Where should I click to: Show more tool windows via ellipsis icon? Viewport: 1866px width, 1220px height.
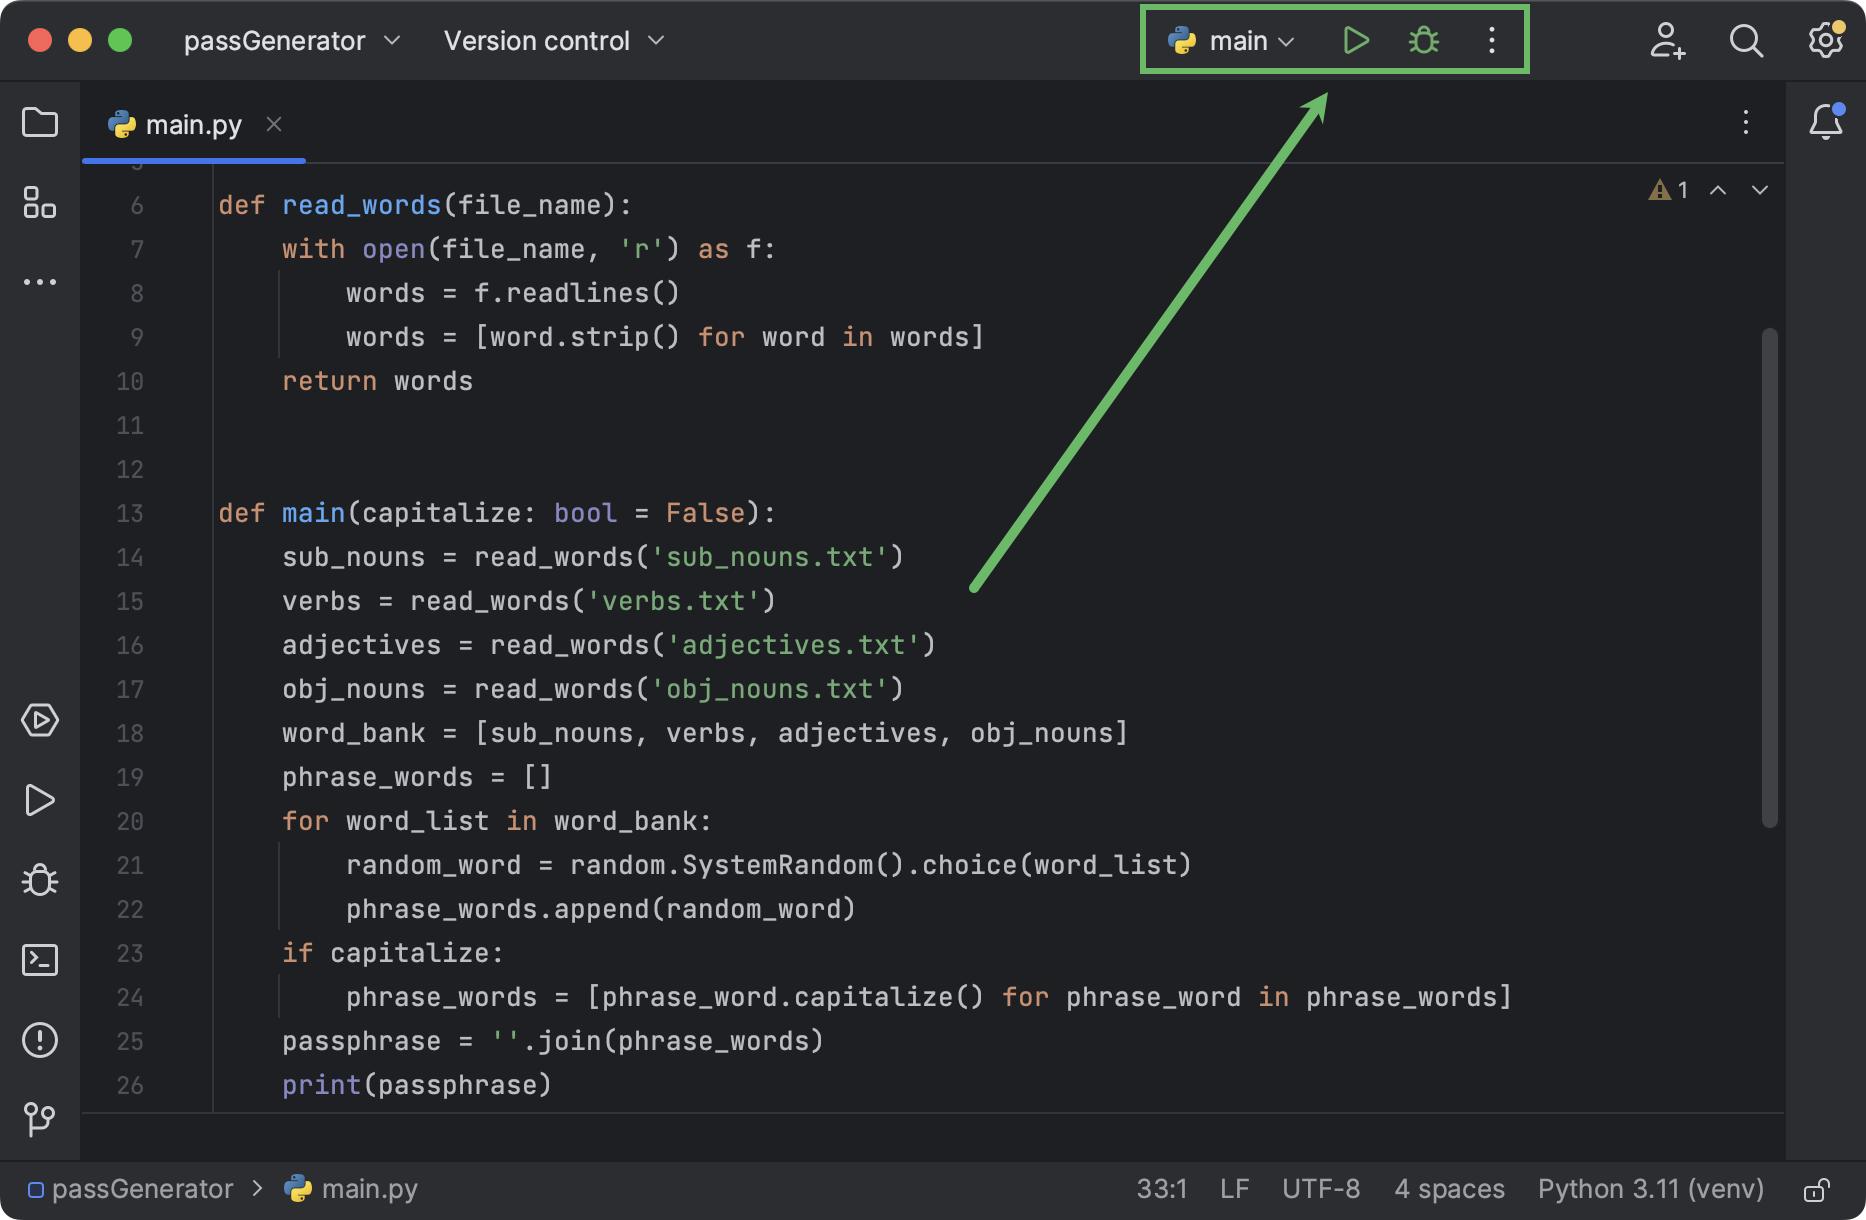coord(40,281)
